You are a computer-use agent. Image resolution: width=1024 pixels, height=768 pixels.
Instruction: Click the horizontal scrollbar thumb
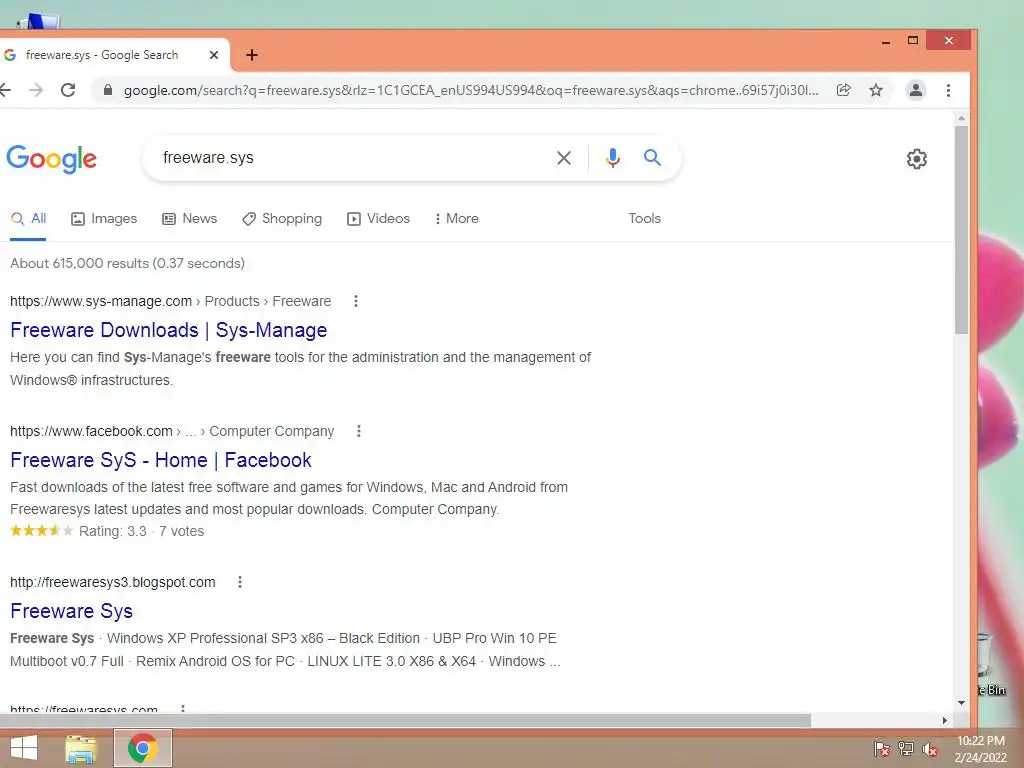pyautogui.click(x=405, y=720)
